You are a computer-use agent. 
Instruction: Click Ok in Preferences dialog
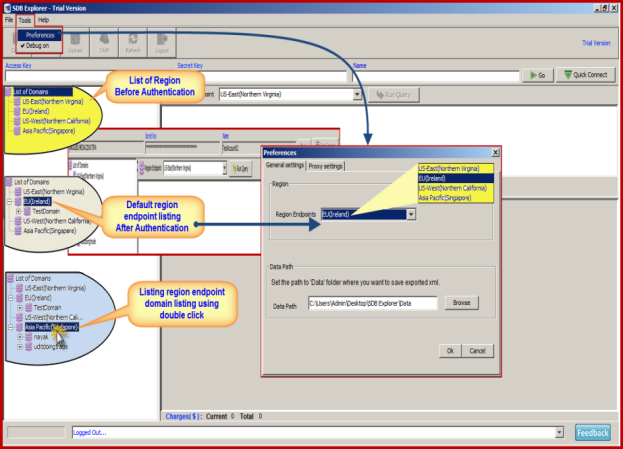(450, 351)
